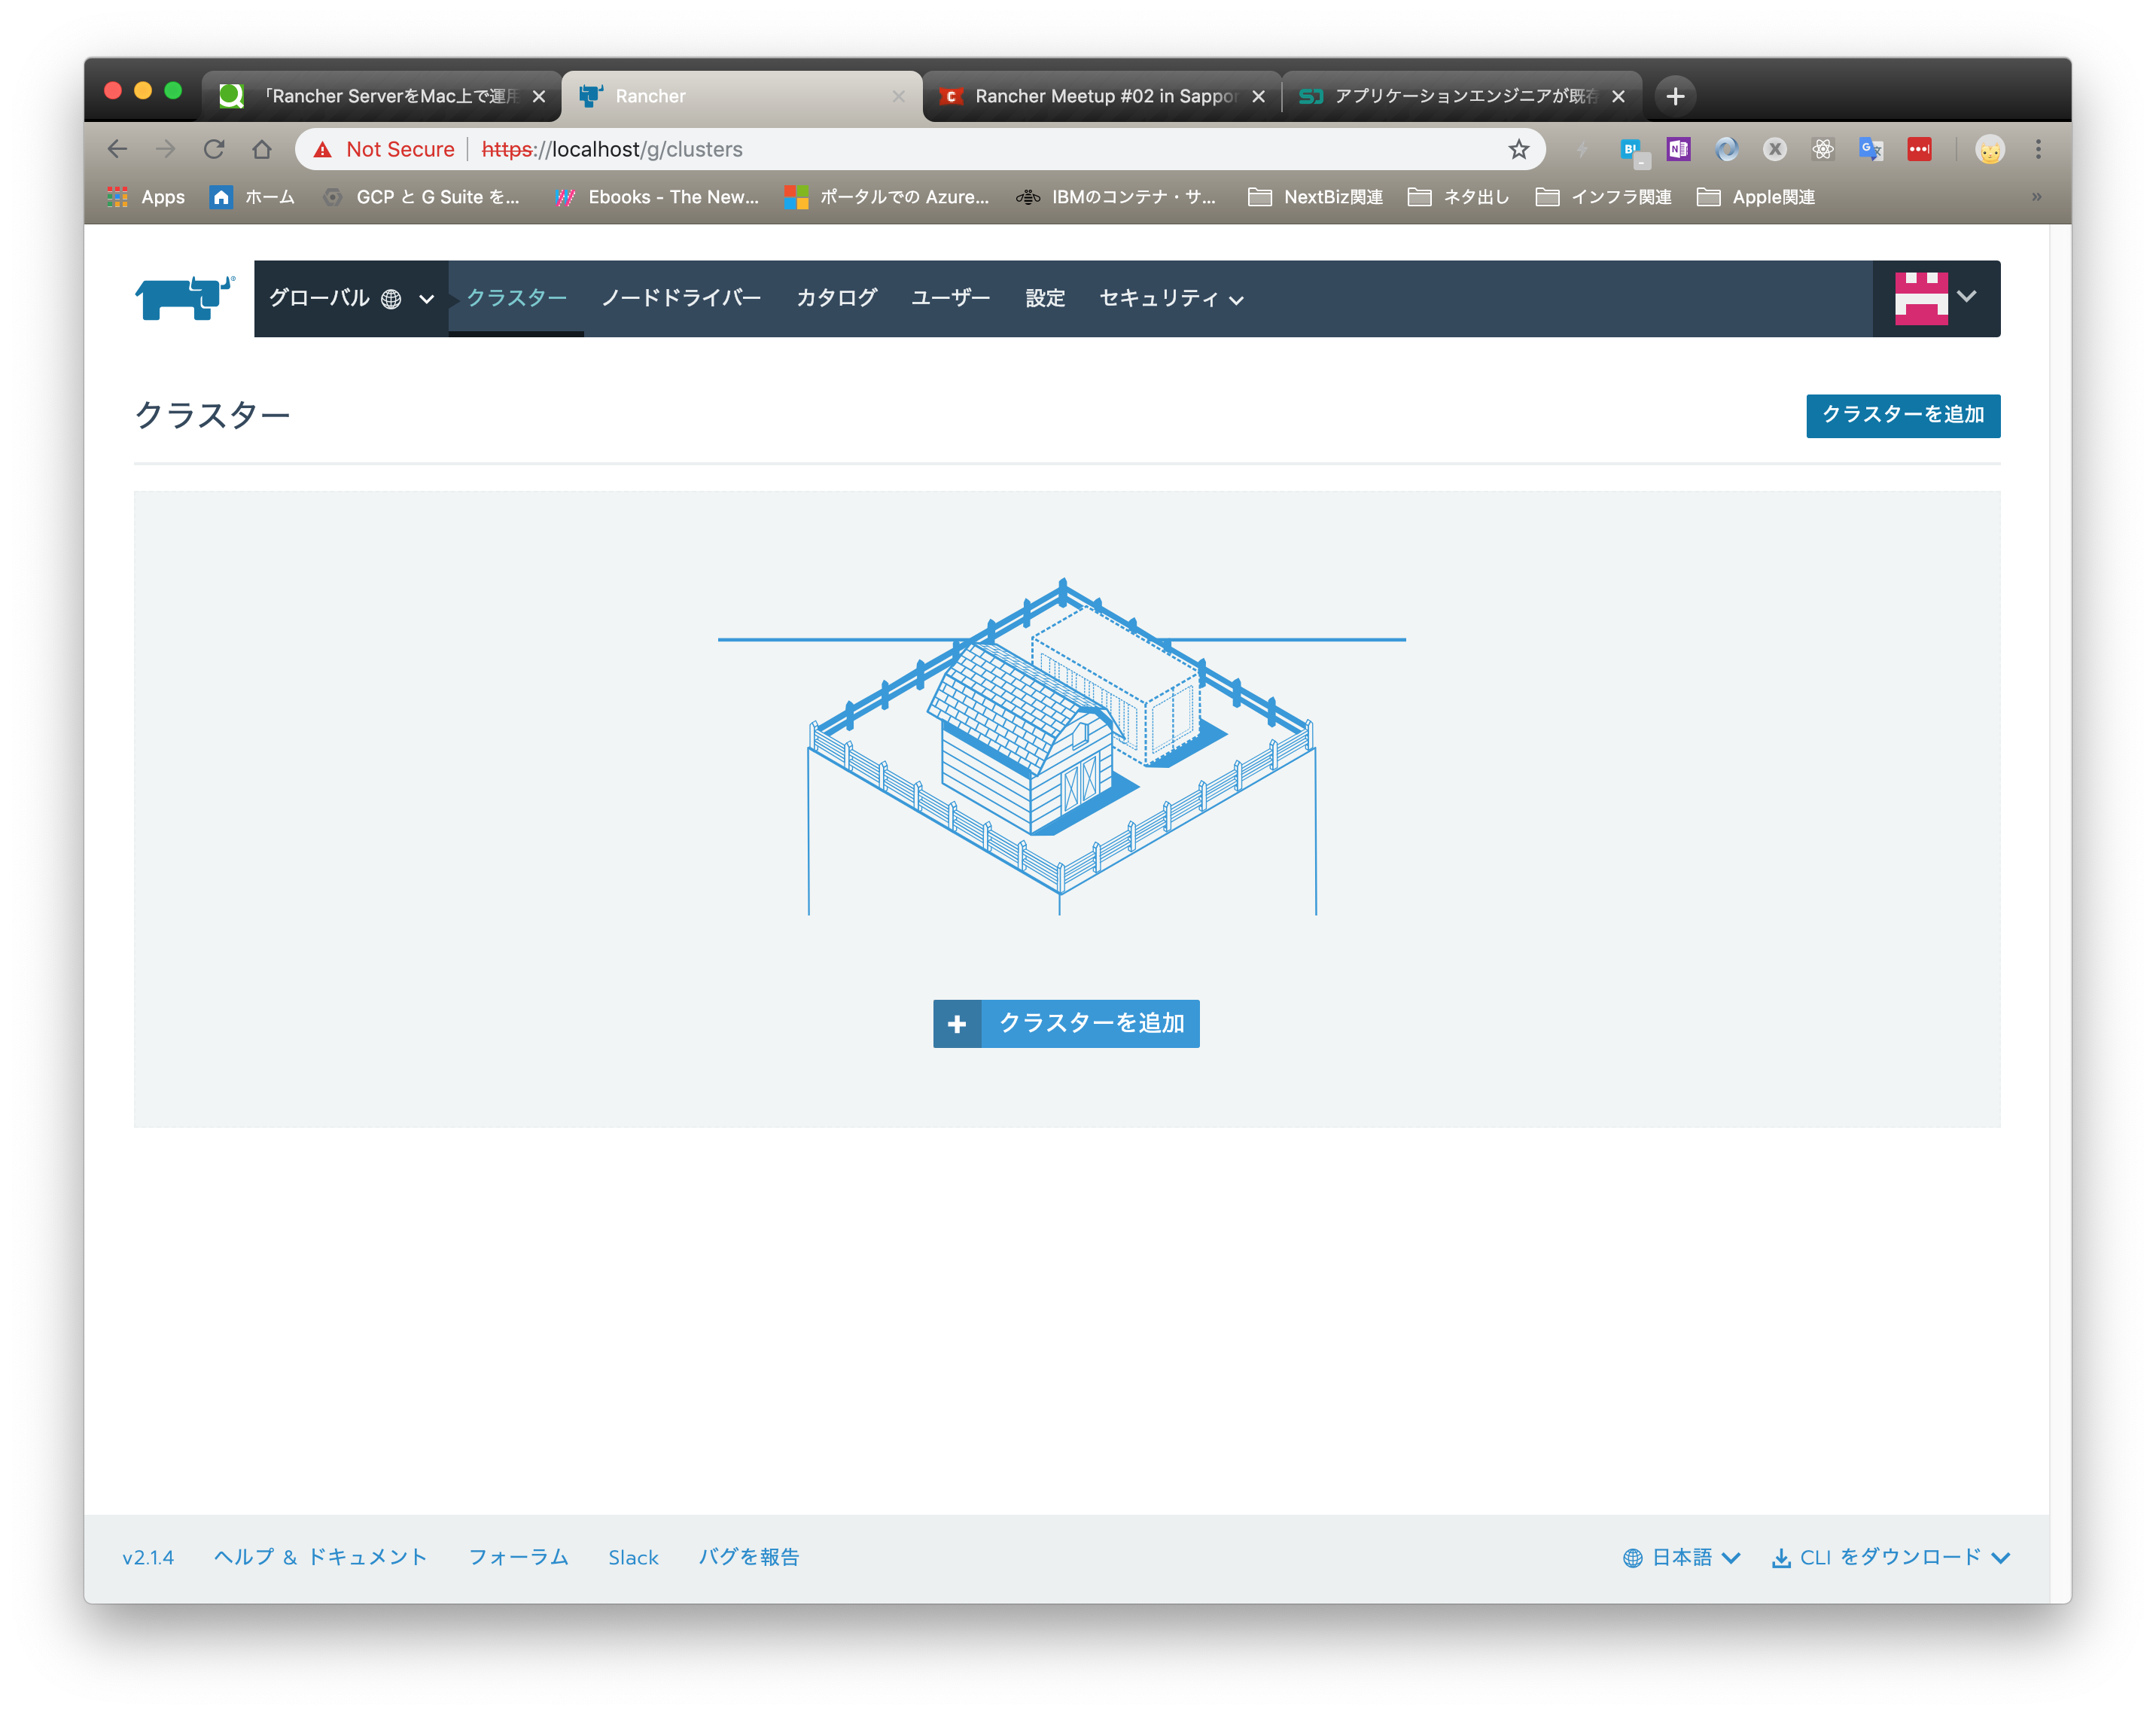
Task: Open the Slack link in the footer
Action: click(633, 1557)
